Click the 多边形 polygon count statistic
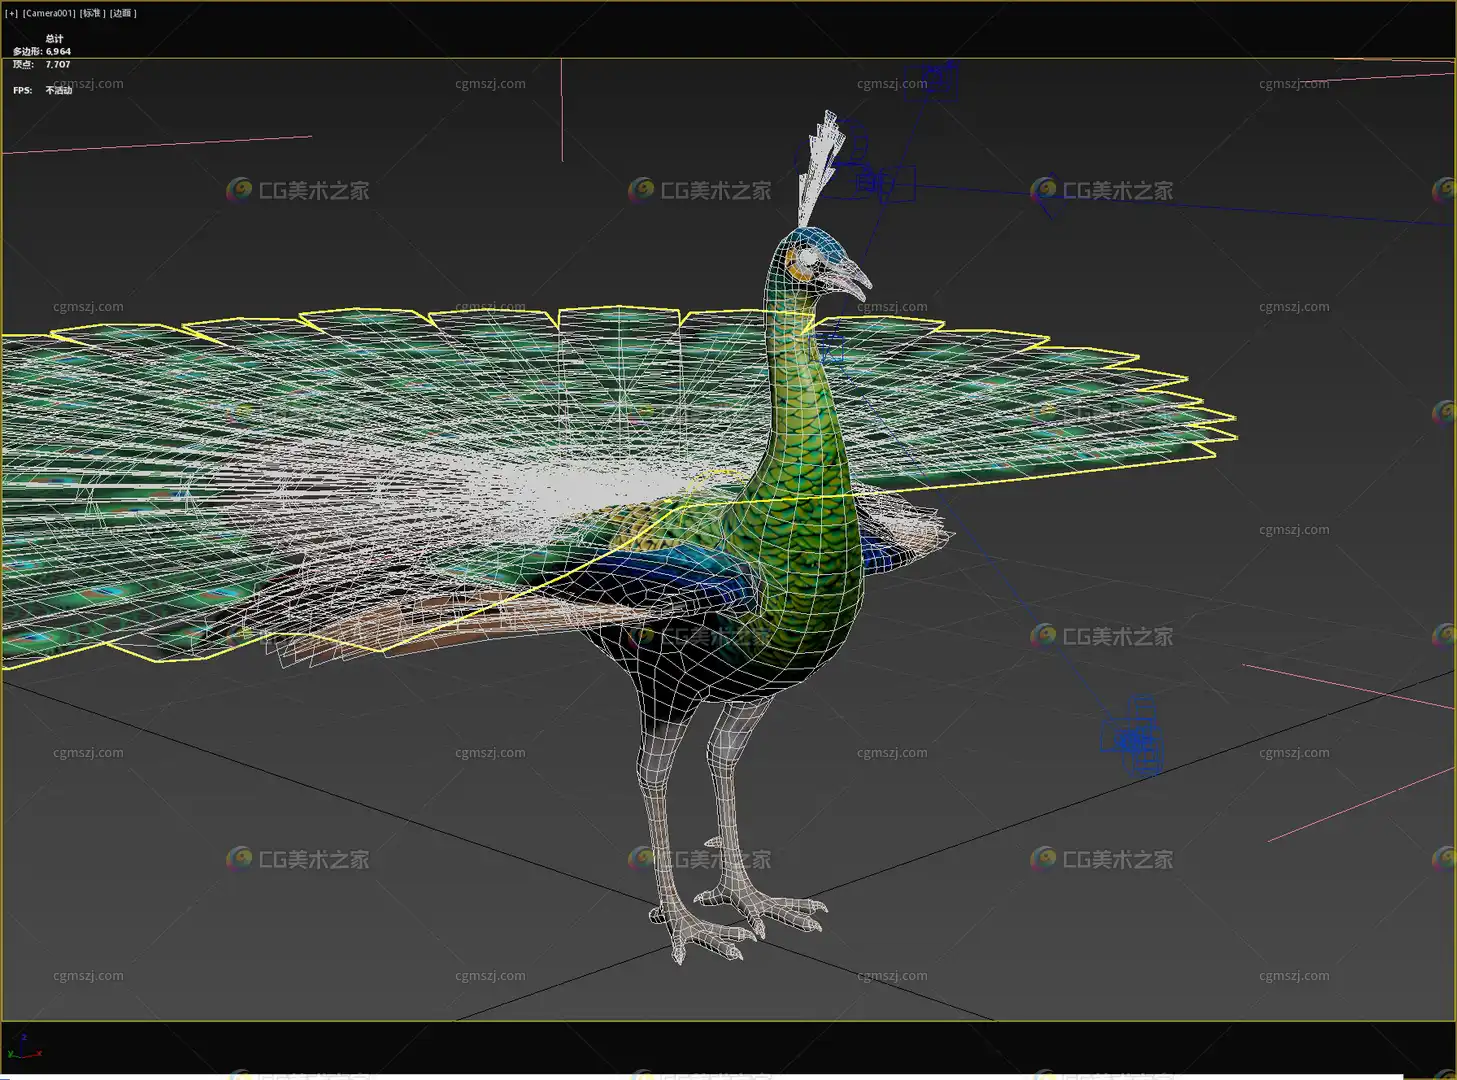The height and width of the screenshot is (1080, 1457). [42, 51]
